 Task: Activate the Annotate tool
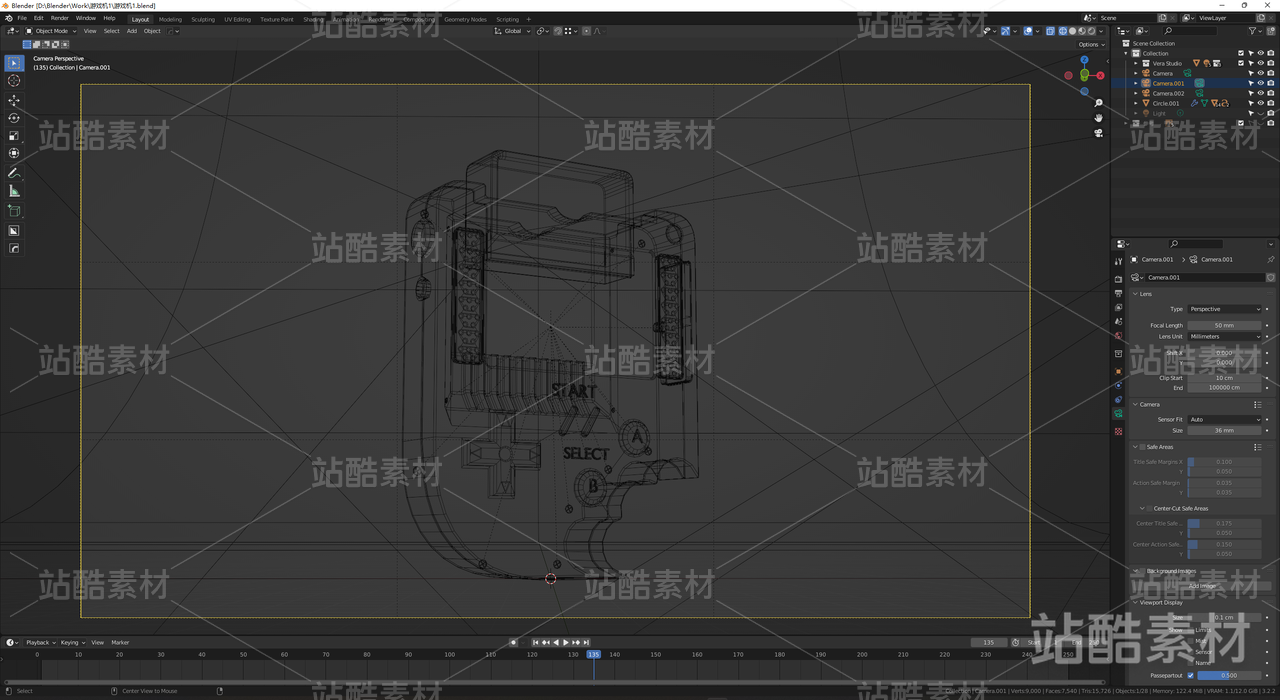tap(14, 173)
